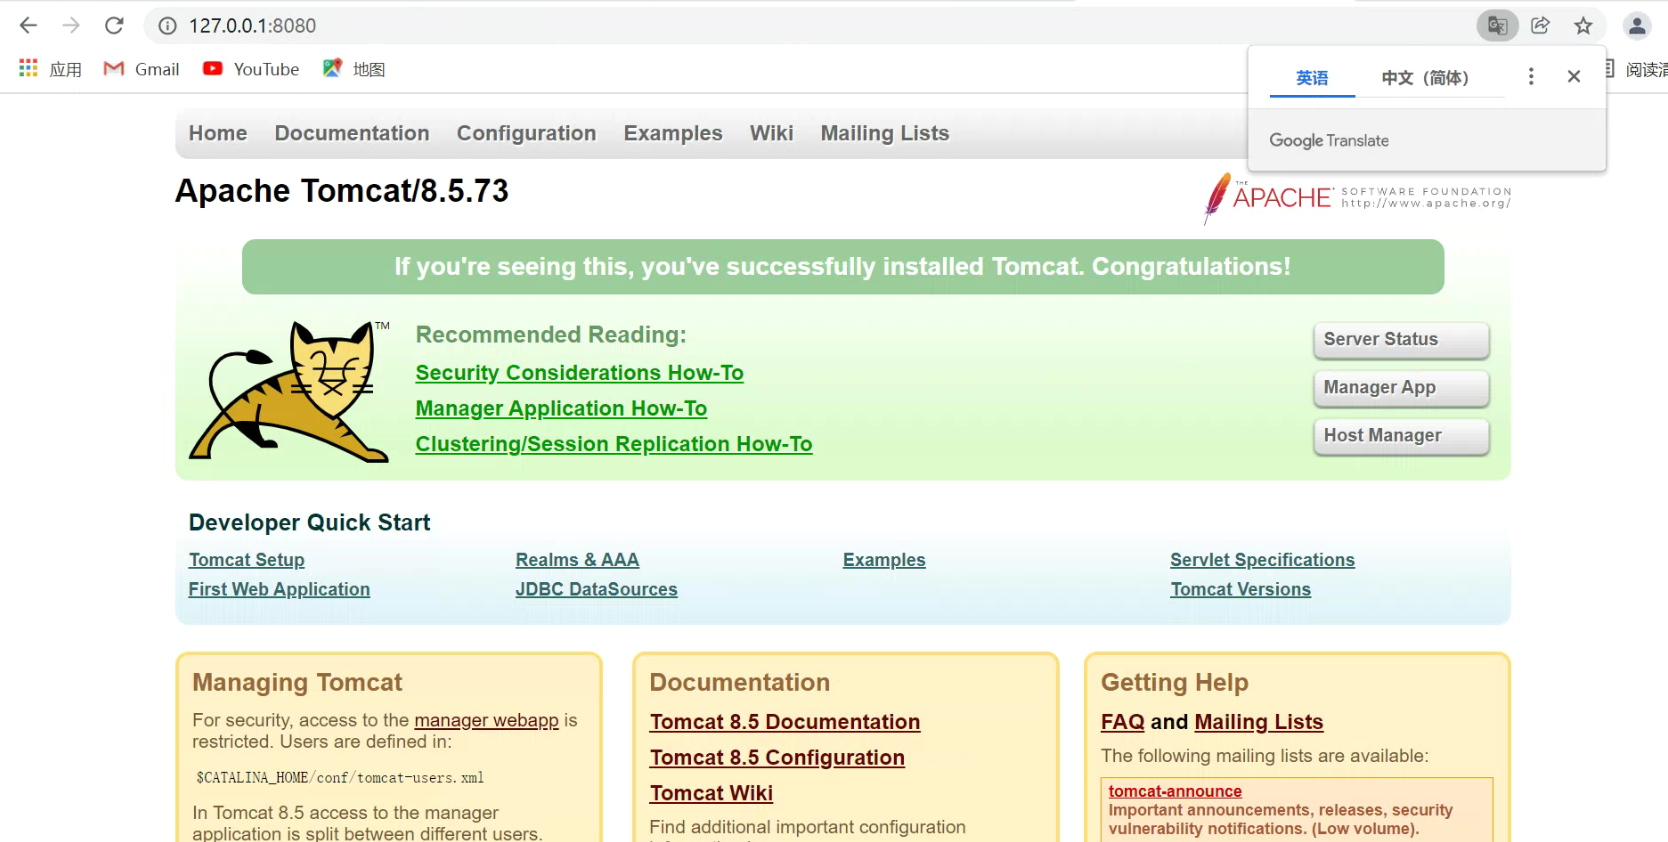Open Security Considerations How-To link
The height and width of the screenshot is (842, 1668).
pos(579,373)
